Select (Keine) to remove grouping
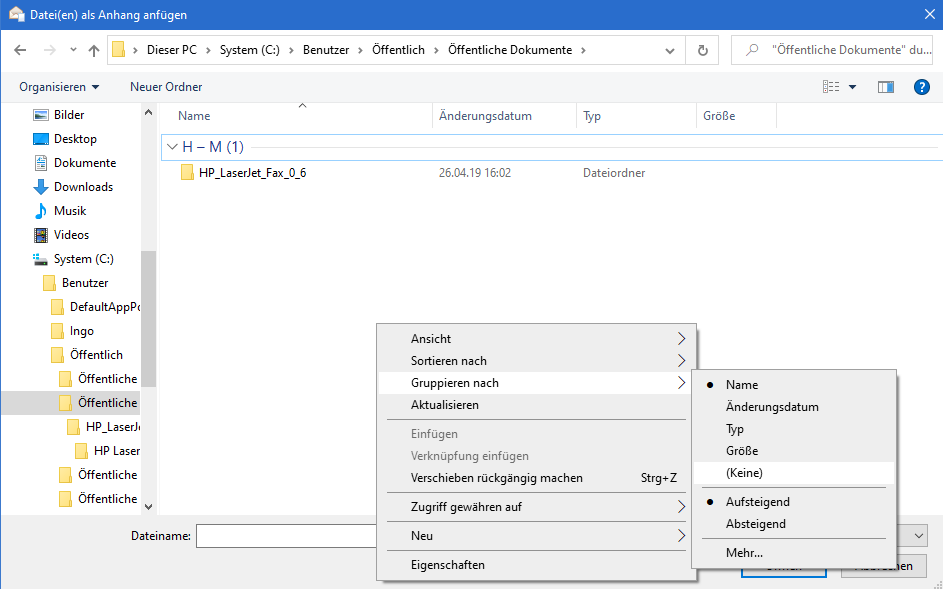943x589 pixels. (744, 473)
